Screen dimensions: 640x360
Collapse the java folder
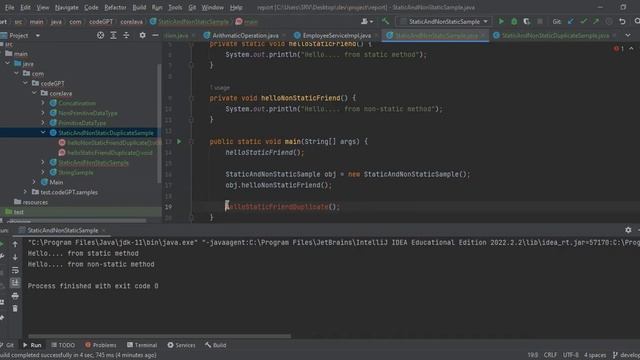tap(7, 64)
